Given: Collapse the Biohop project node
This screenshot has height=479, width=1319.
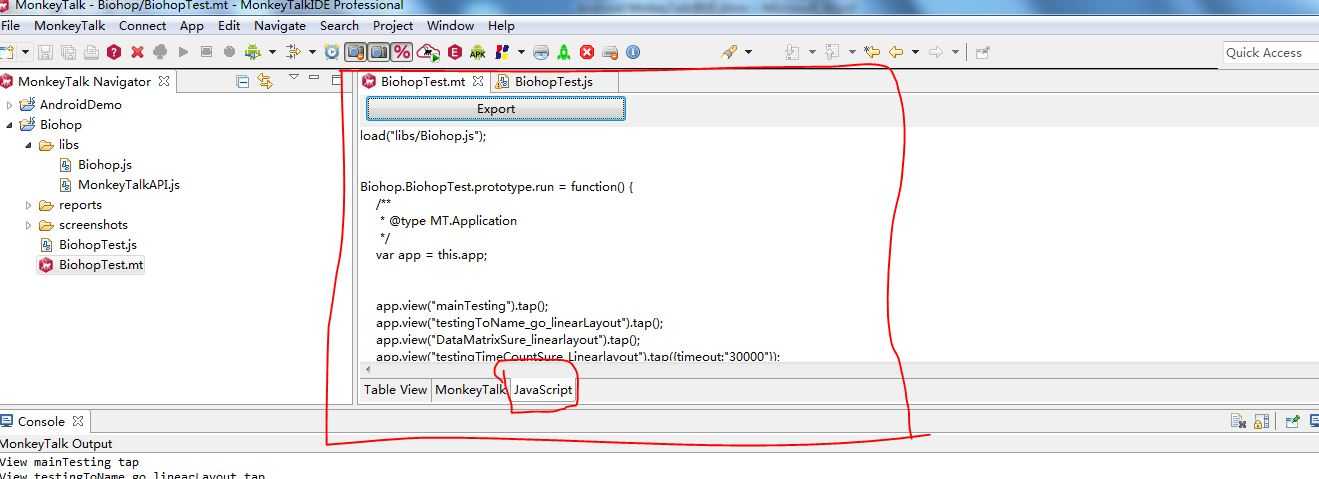Looking at the screenshot, I should pyautogui.click(x=9, y=125).
